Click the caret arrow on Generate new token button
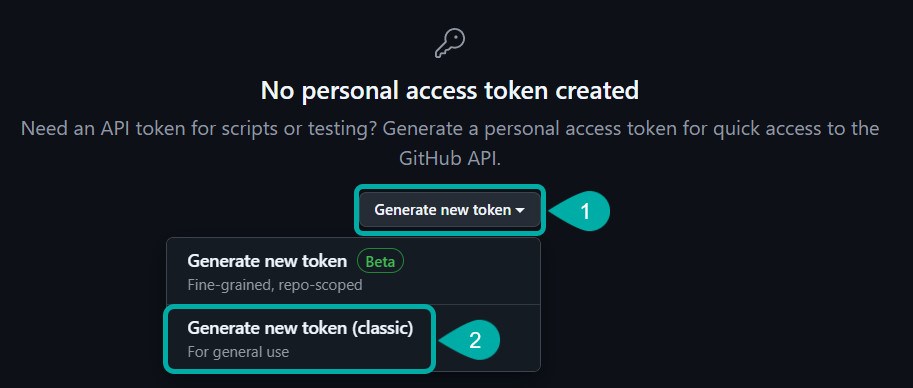Image resolution: width=913 pixels, height=388 pixels. pyautogui.click(x=521, y=210)
